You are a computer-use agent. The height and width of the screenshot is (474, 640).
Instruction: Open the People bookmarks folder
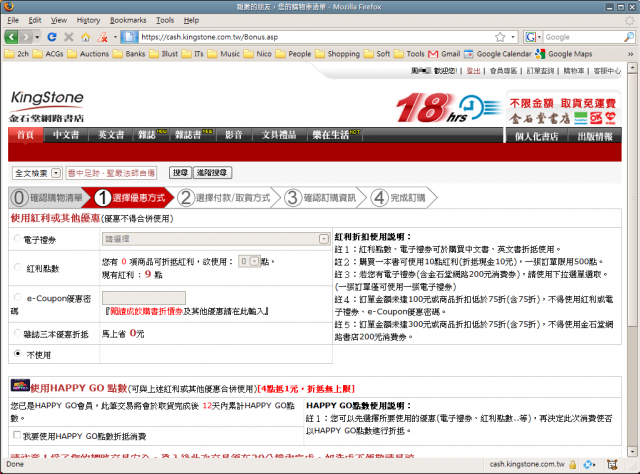293,54
